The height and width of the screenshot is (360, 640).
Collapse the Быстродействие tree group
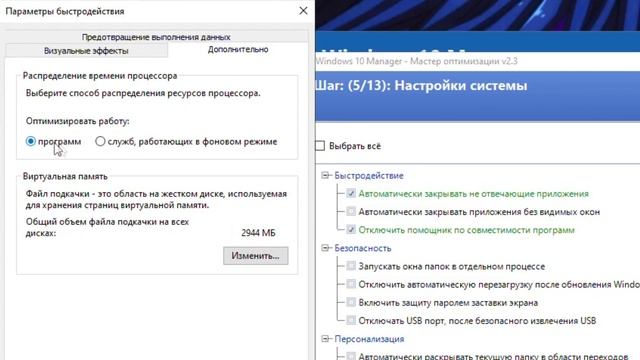click(x=325, y=176)
